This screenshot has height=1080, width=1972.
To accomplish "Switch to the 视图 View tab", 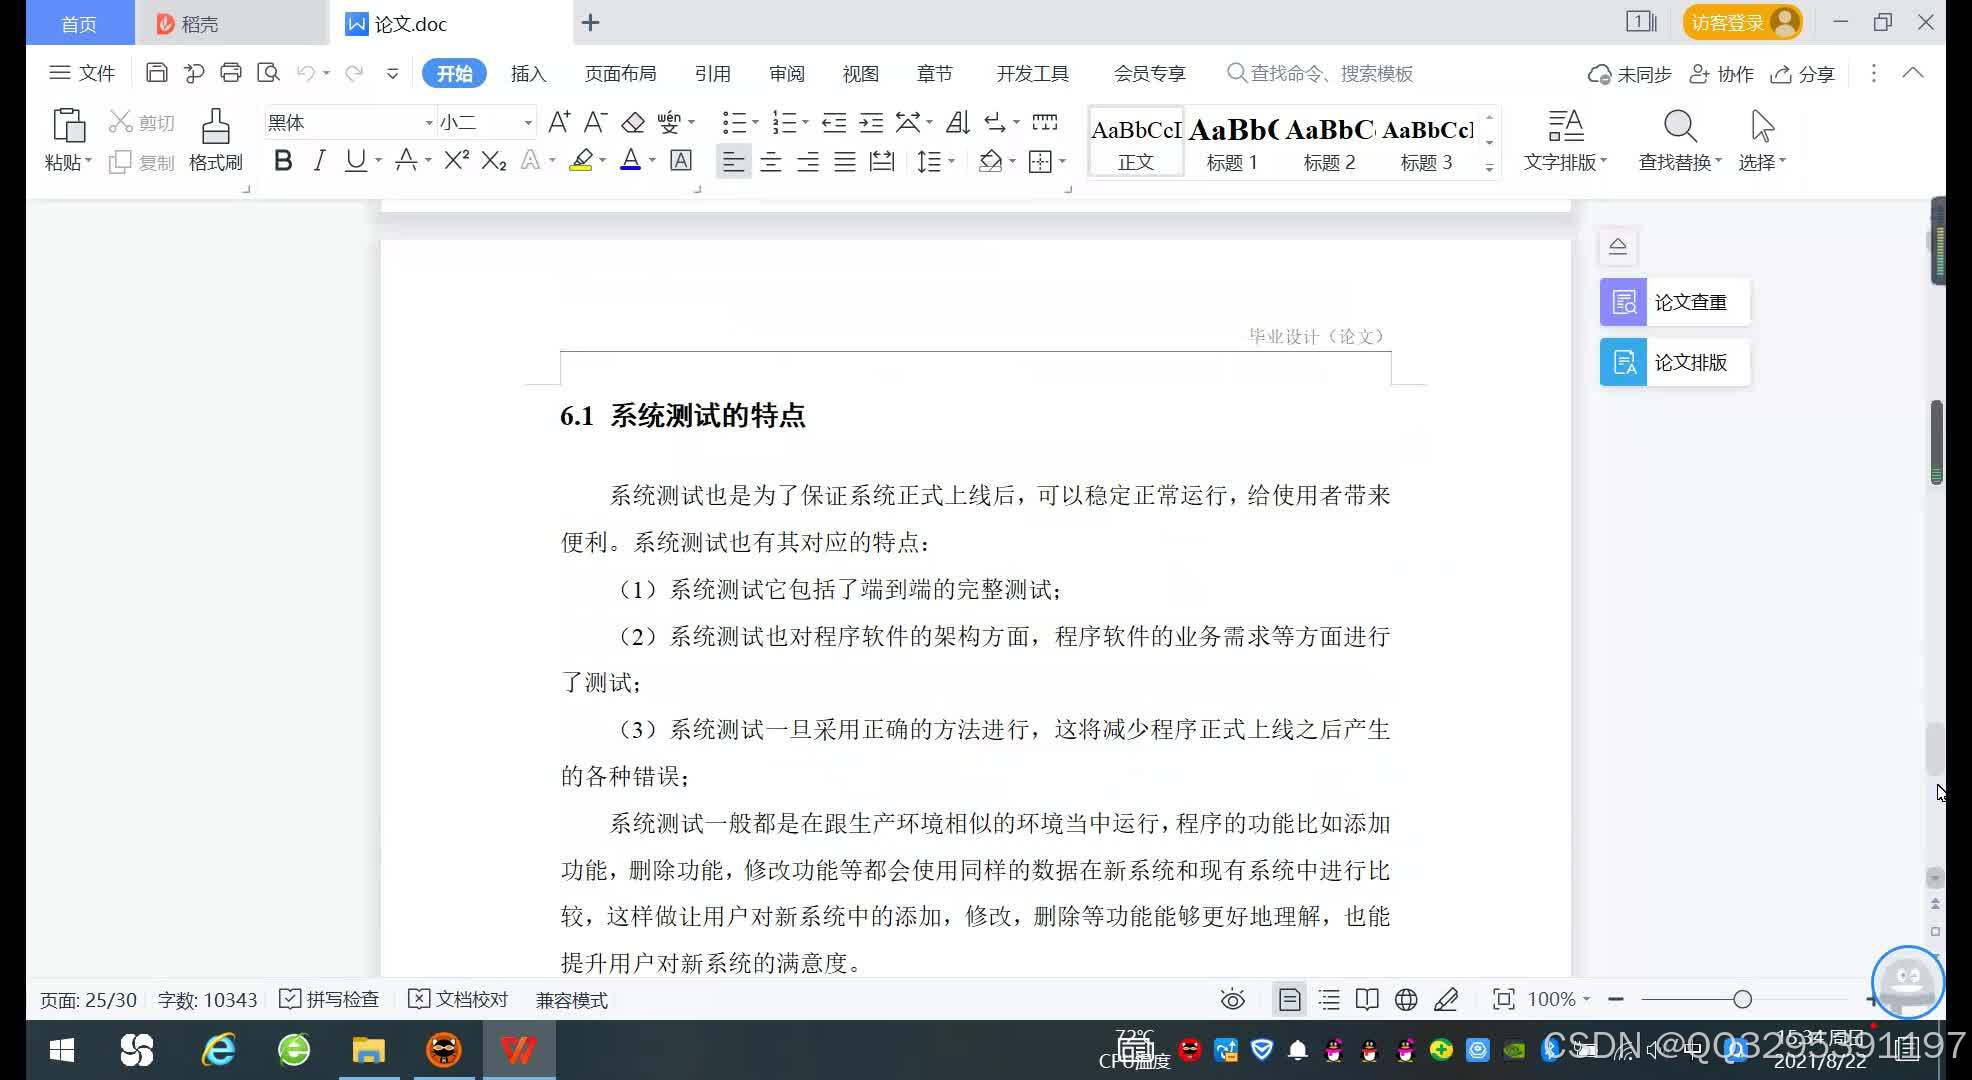I will point(860,73).
